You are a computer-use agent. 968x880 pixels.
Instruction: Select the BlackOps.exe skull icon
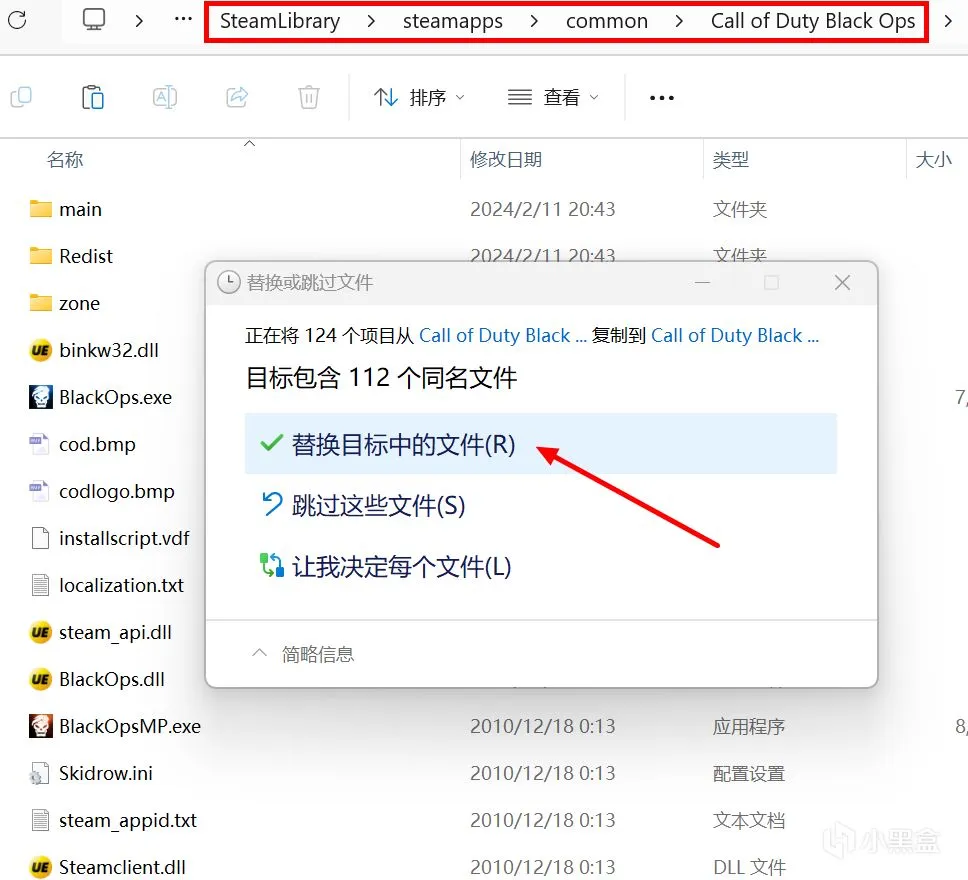point(41,397)
